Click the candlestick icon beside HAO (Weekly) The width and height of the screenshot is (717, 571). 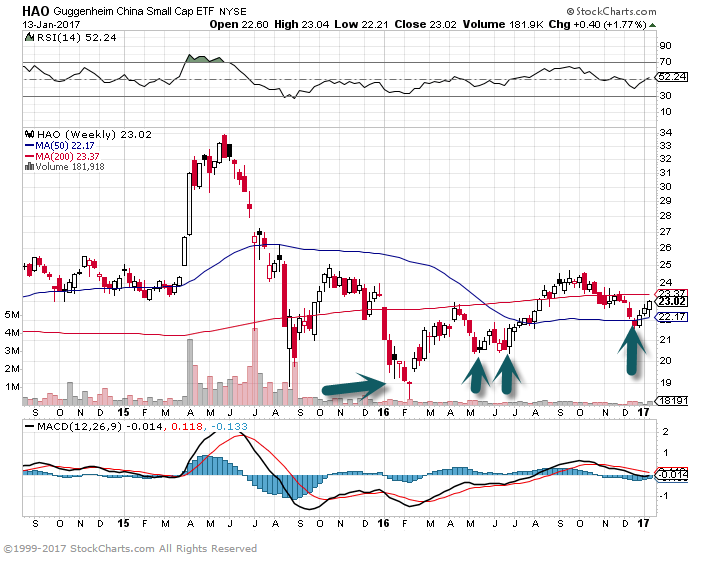tap(30, 134)
